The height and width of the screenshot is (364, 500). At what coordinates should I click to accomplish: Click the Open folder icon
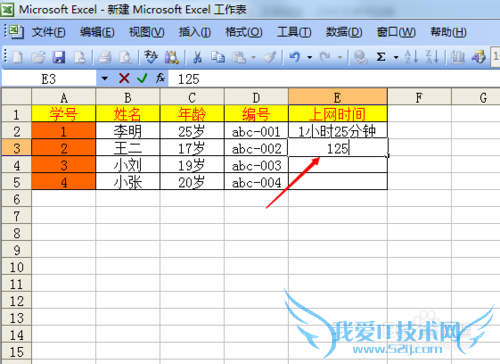pos(38,58)
